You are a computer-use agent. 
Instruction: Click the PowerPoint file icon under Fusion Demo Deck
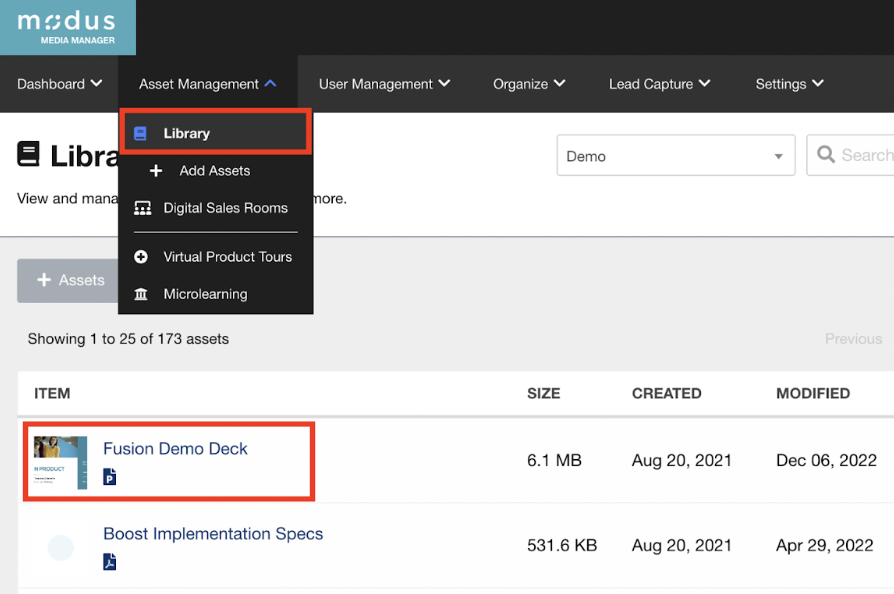point(110,478)
